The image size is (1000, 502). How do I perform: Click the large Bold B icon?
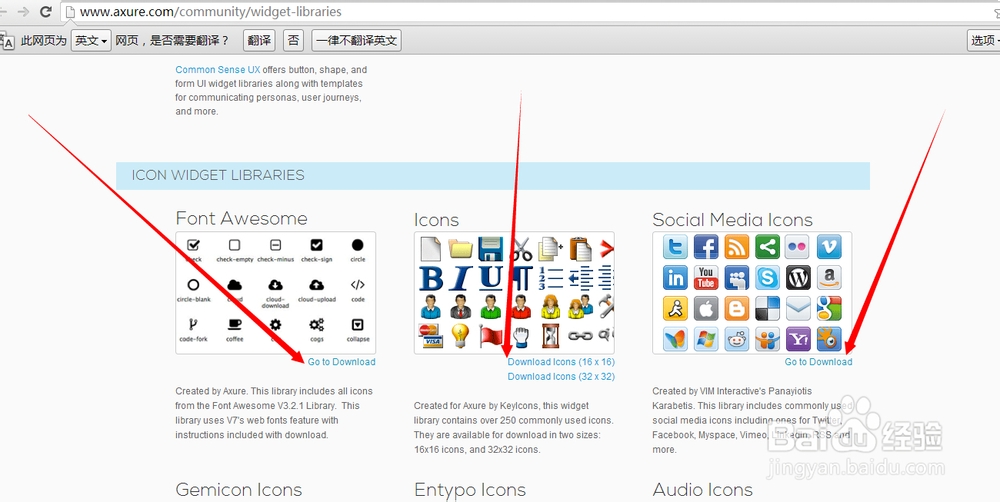431,279
